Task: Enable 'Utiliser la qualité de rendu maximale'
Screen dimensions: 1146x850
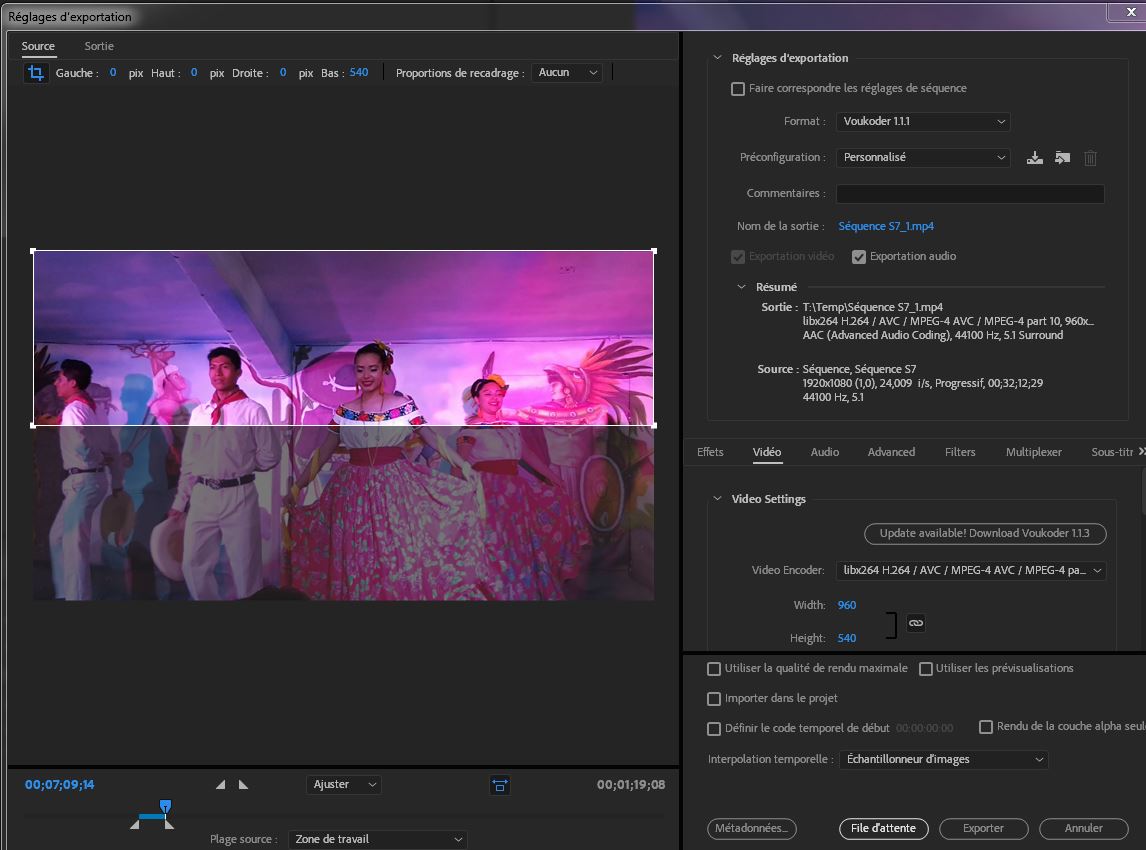Action: tap(714, 669)
